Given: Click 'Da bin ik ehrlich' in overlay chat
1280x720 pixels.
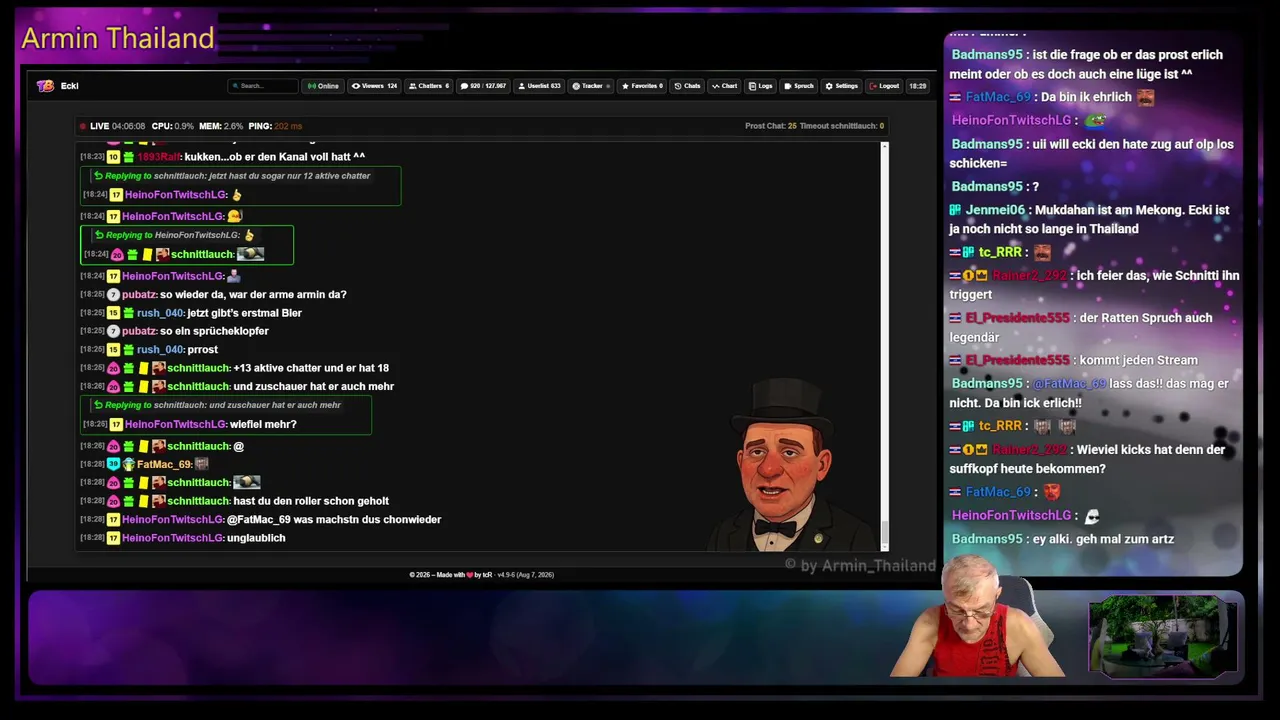Looking at the screenshot, I should 1086,97.
